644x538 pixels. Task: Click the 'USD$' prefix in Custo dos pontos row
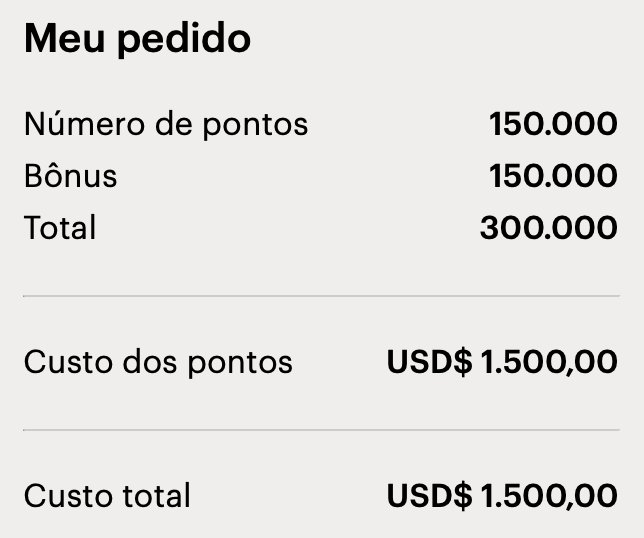click(x=430, y=362)
